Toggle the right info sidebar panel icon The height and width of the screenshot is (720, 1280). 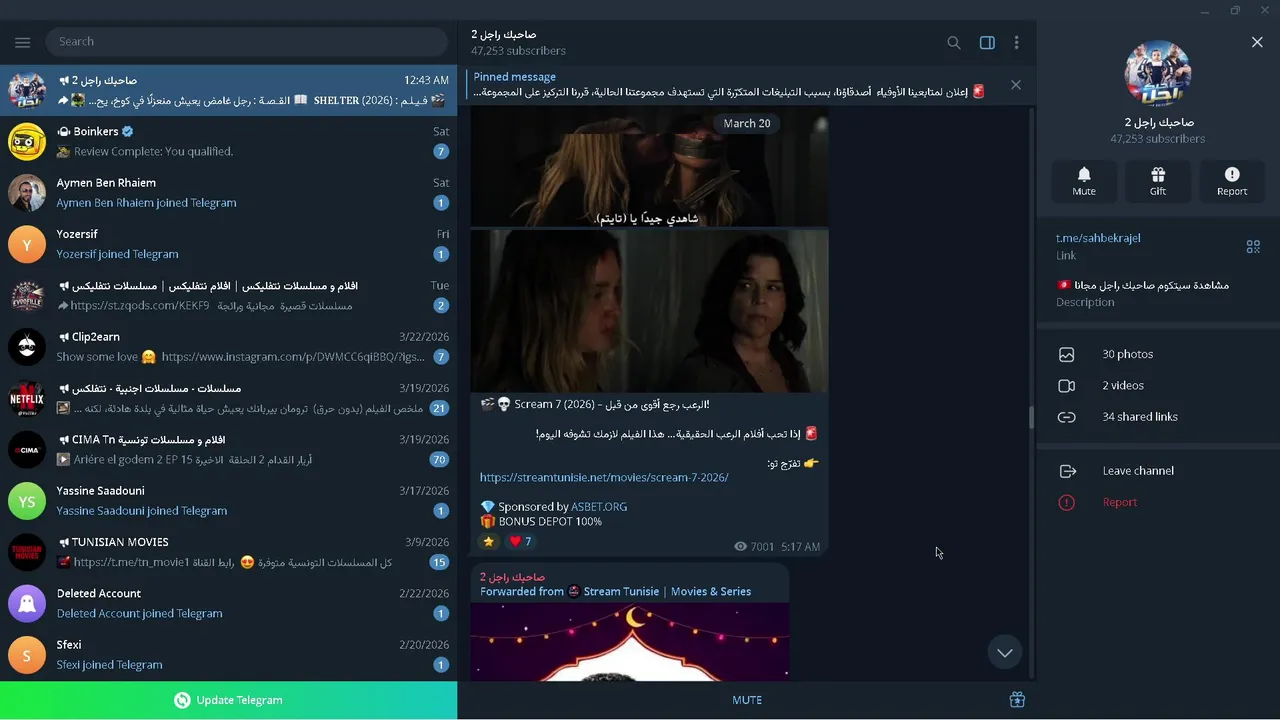987,43
